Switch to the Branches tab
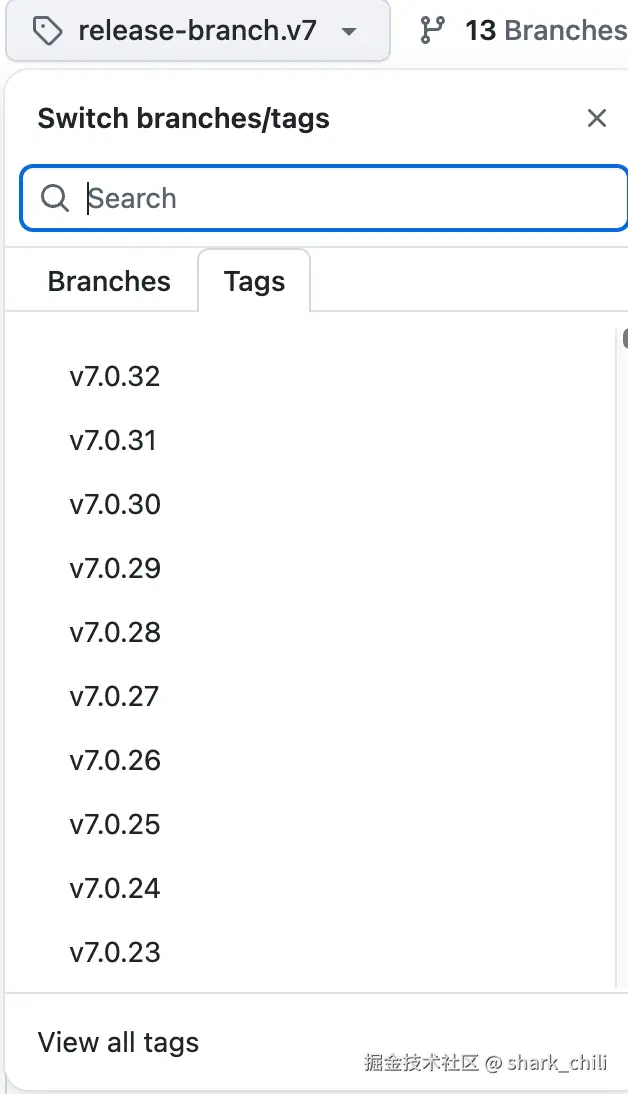This screenshot has height=1094, width=628. (x=109, y=281)
